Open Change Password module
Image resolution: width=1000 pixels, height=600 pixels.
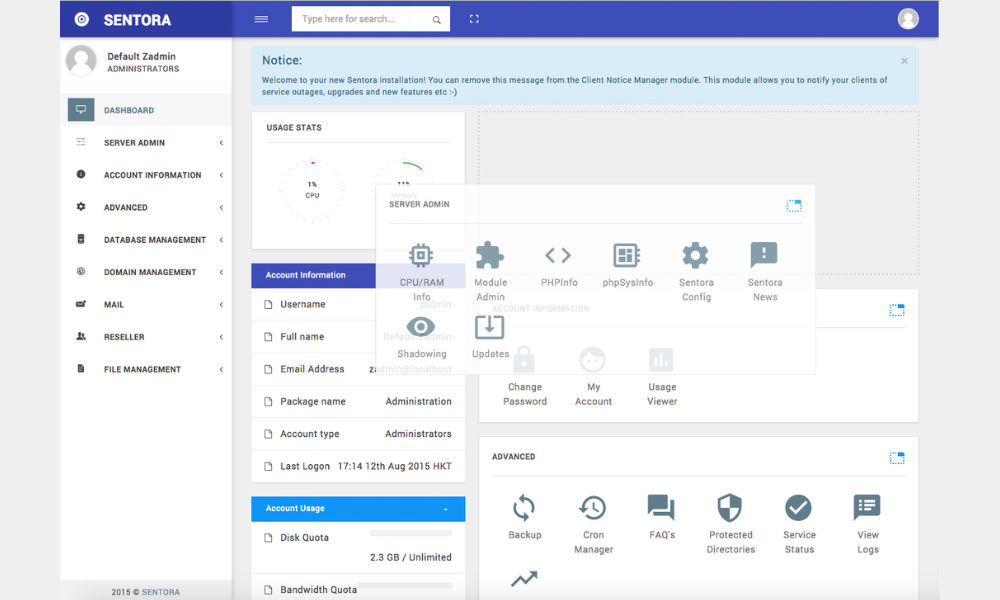pos(525,377)
